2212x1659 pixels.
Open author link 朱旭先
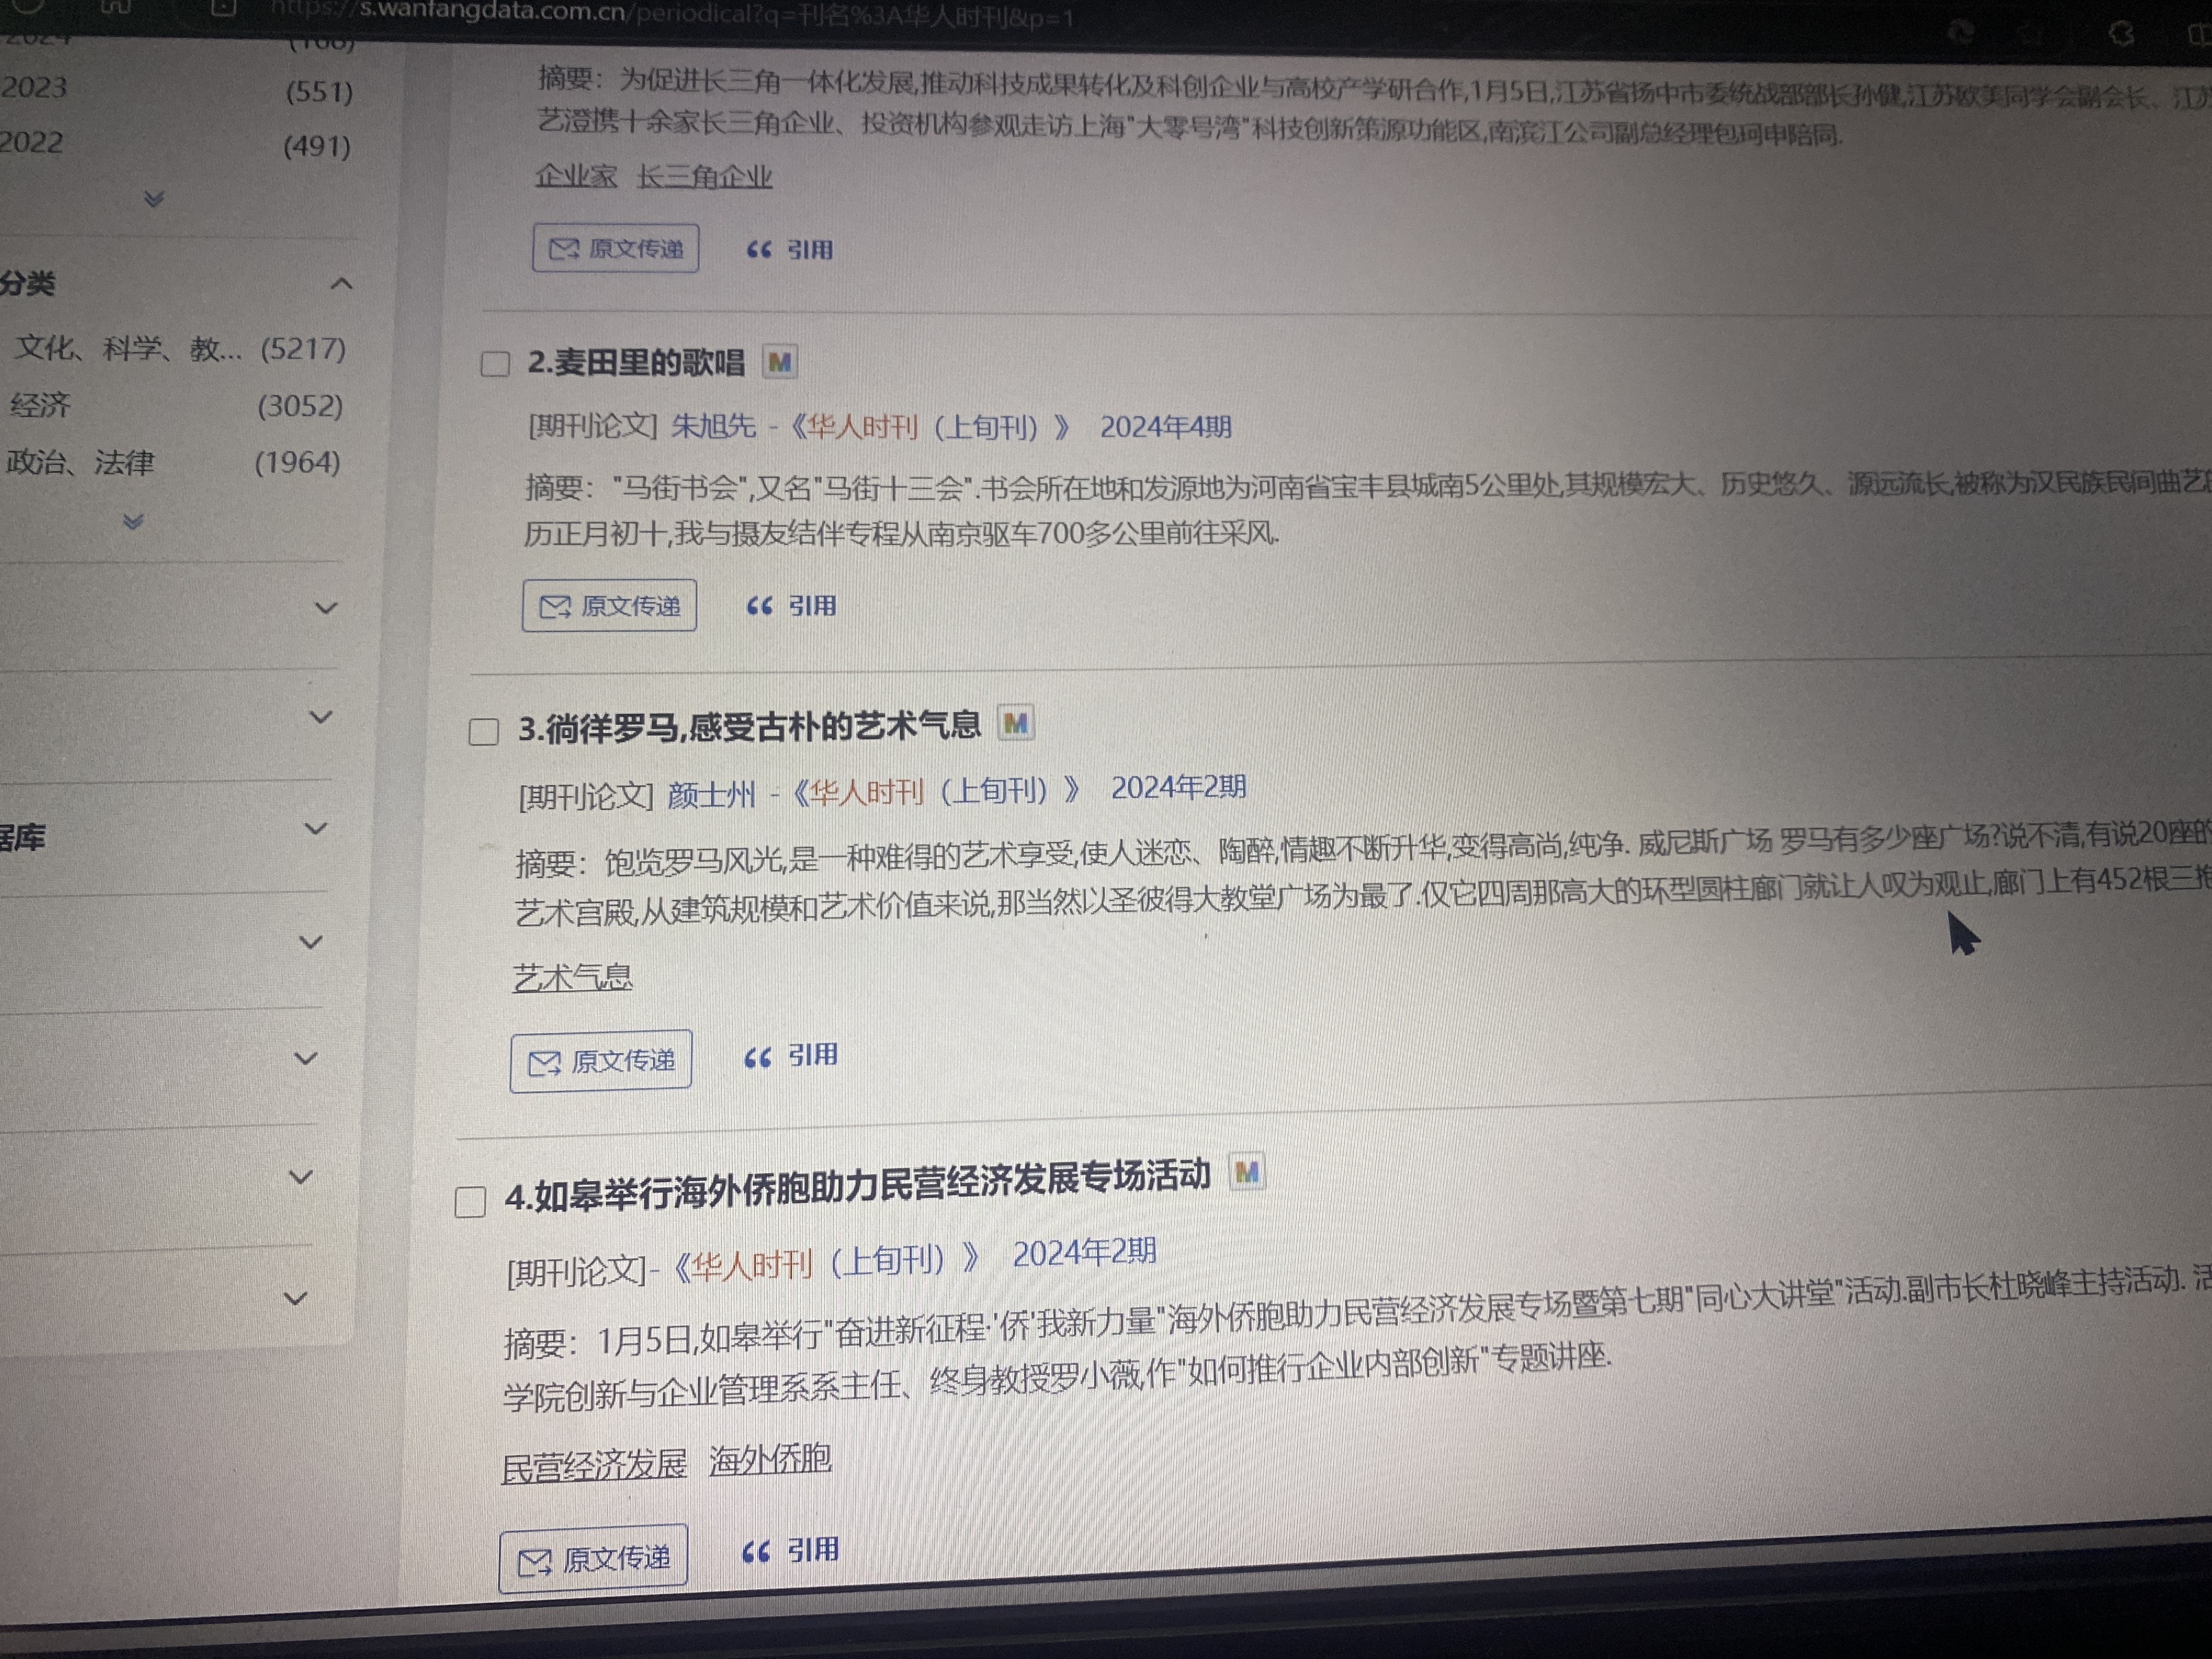(x=713, y=426)
